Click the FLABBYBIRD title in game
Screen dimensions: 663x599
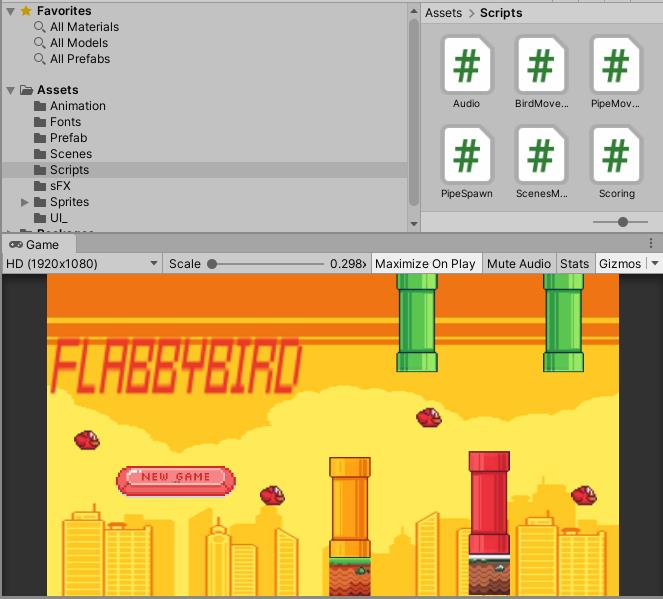point(176,366)
